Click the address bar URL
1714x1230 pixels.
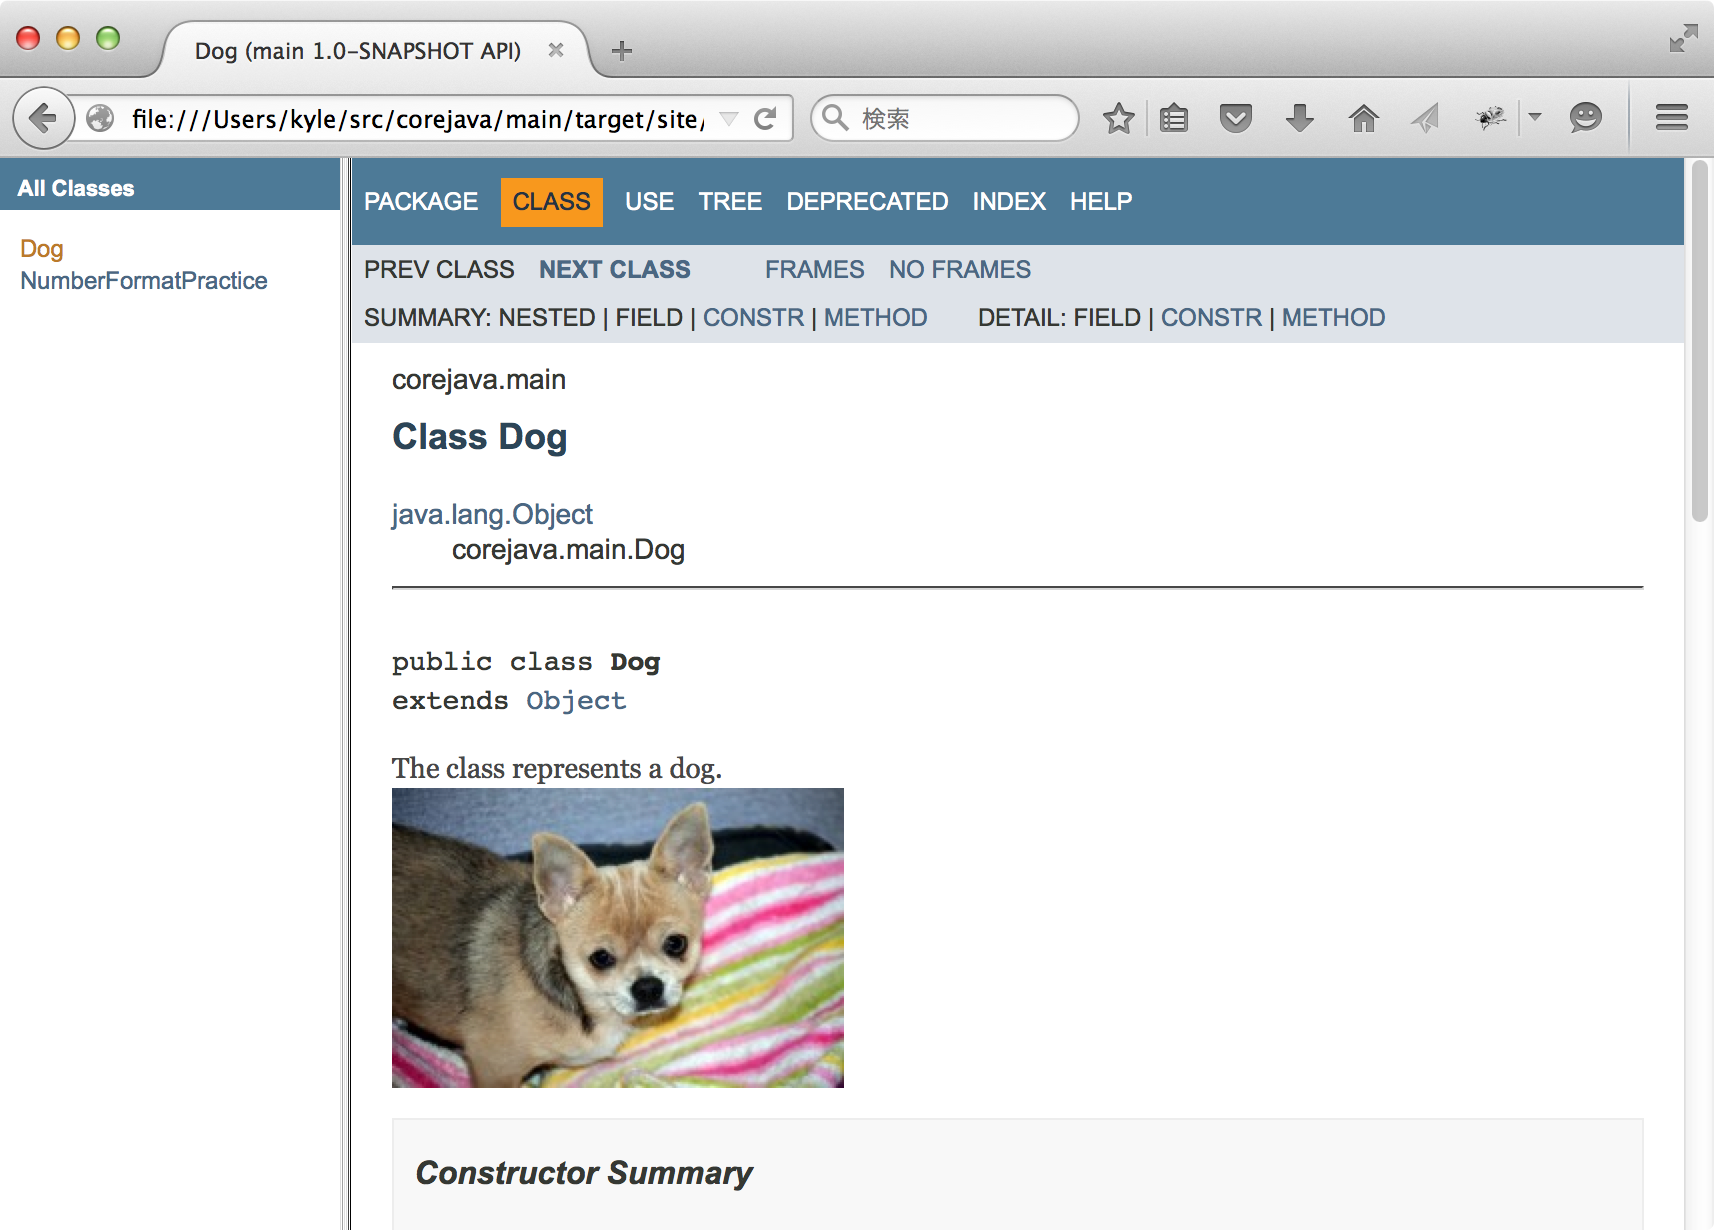(x=418, y=119)
